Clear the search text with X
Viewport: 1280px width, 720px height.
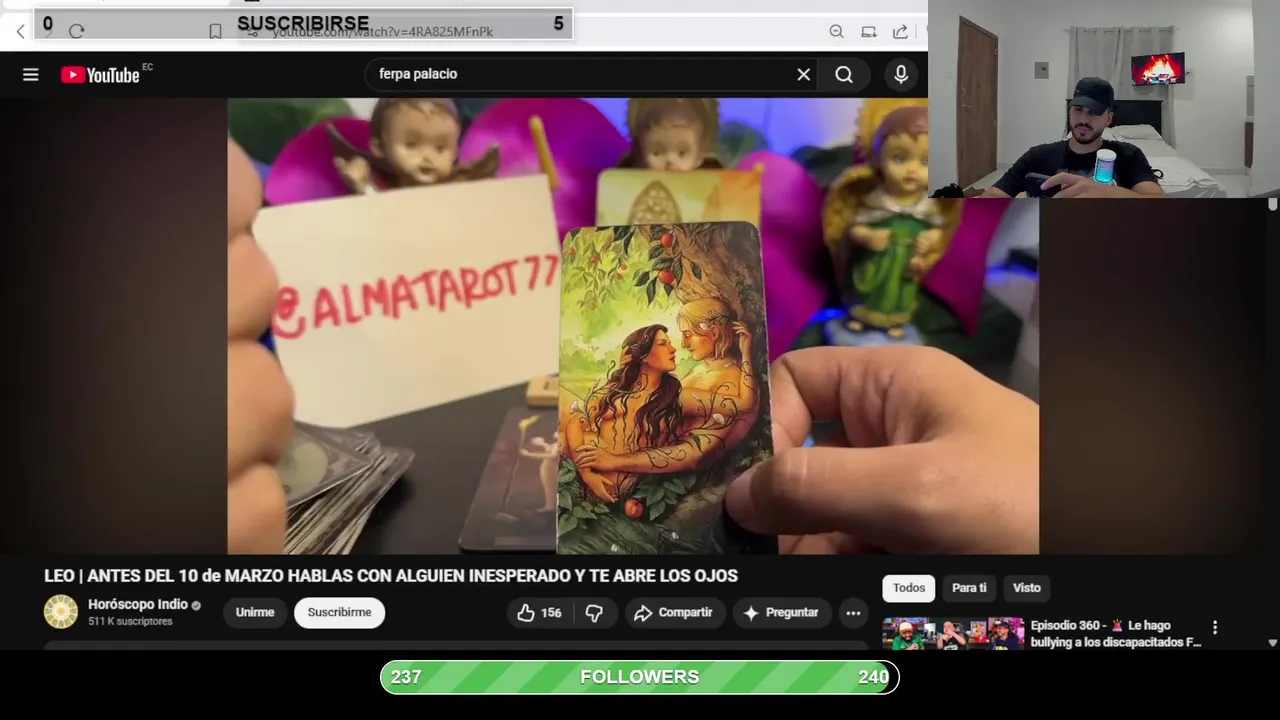tap(803, 74)
